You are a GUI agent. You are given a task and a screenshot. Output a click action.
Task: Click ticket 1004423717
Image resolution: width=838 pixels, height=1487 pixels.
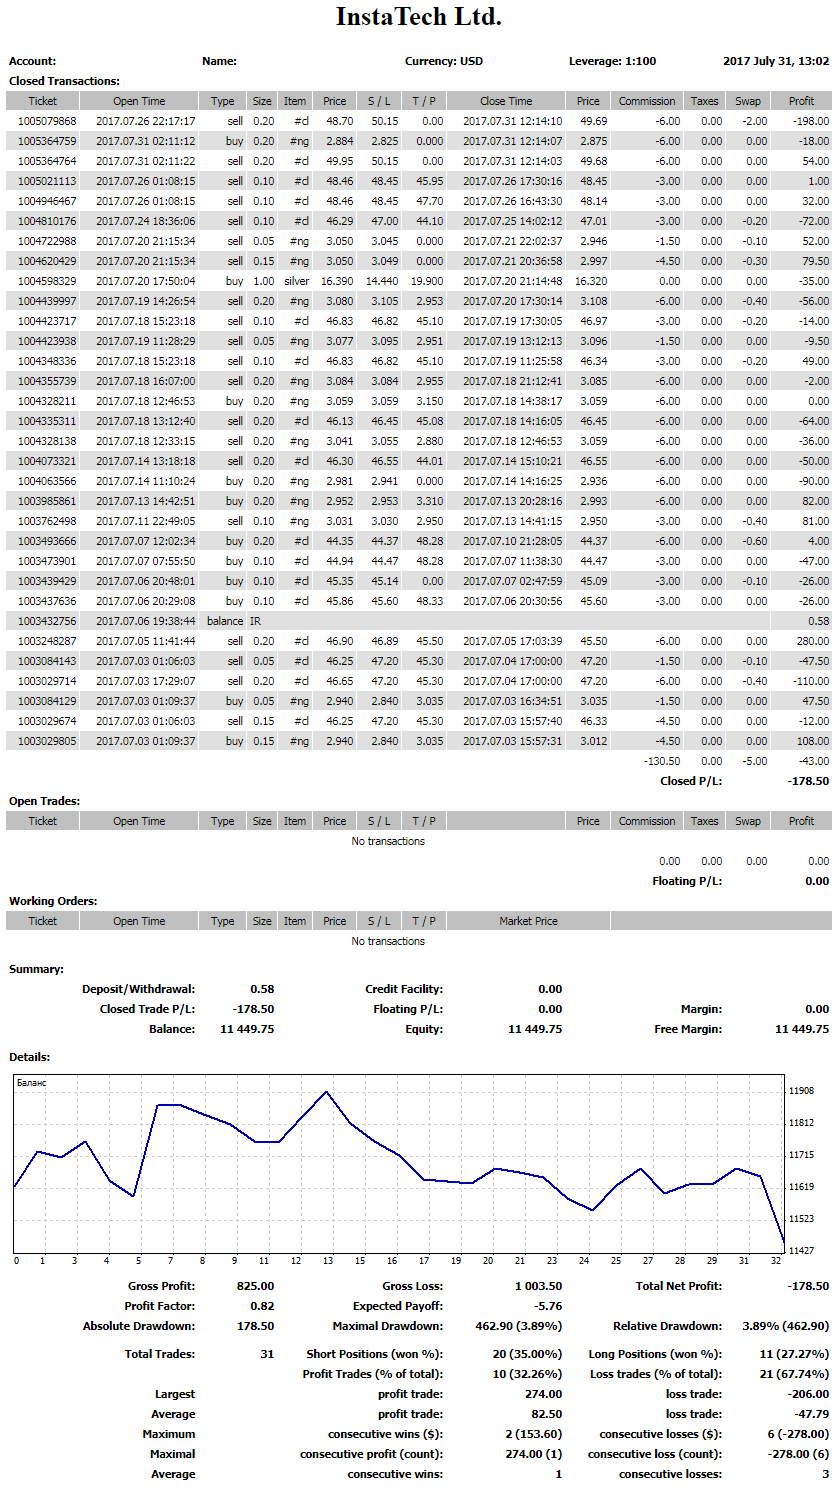click(x=47, y=321)
